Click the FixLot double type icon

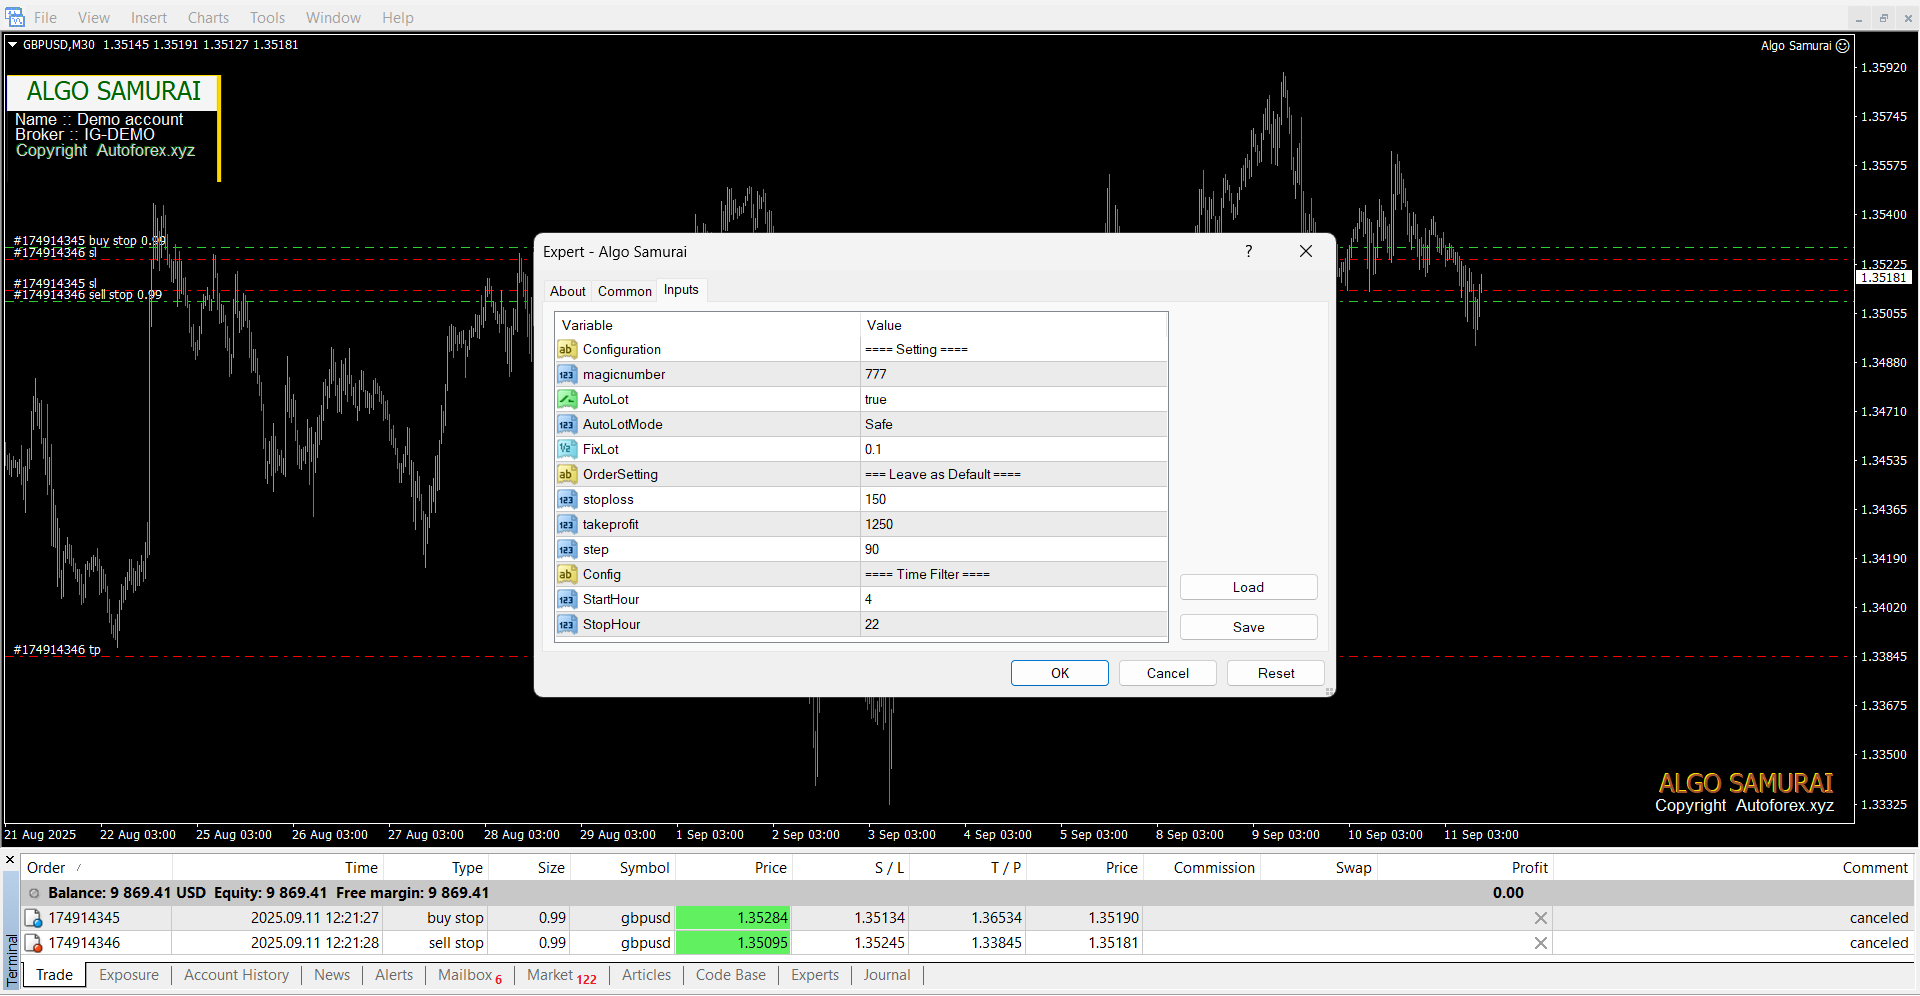tap(567, 450)
